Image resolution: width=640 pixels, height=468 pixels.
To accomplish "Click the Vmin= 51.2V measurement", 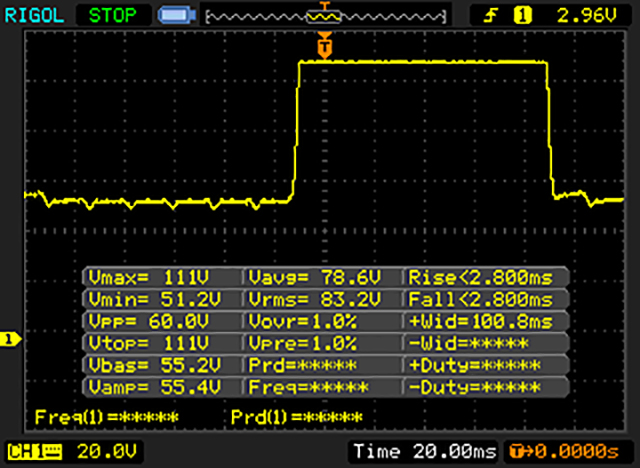I will click(155, 300).
